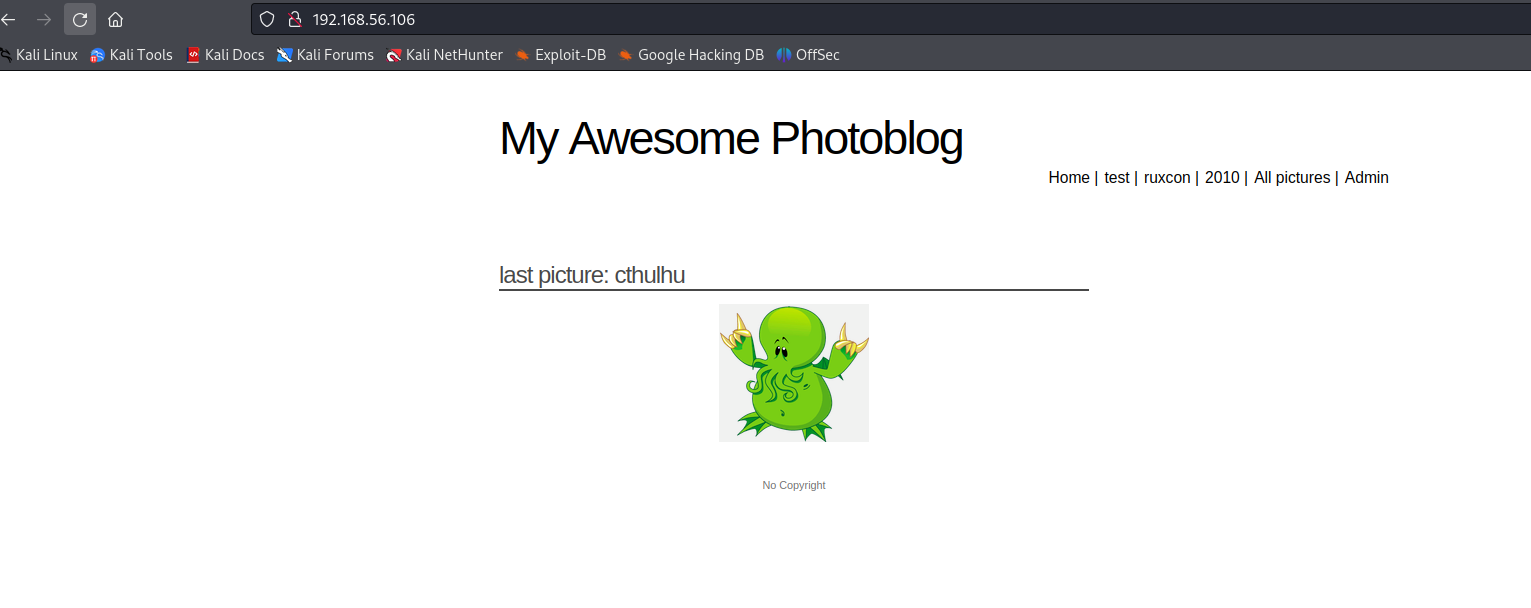Open the Kali Tools bookmark
Image resolution: width=1531 pixels, height=608 pixels.
click(131, 55)
